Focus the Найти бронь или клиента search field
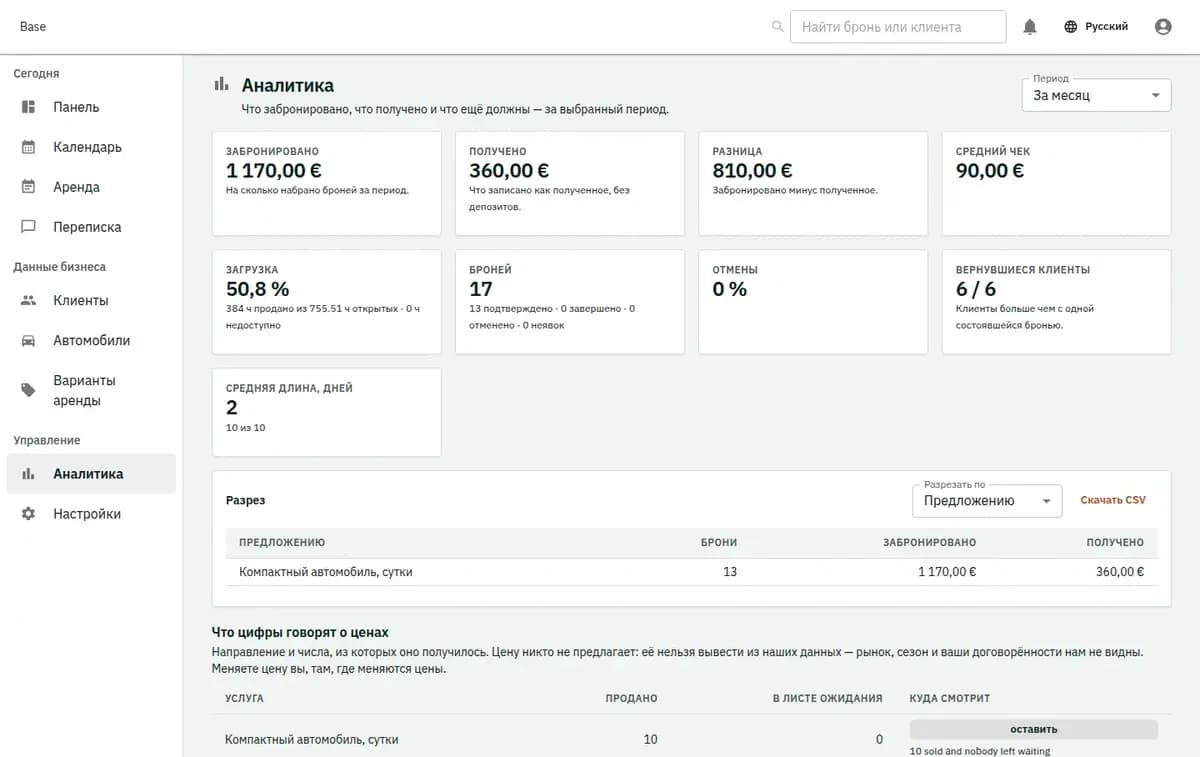The height and width of the screenshot is (757, 1200). (898, 27)
